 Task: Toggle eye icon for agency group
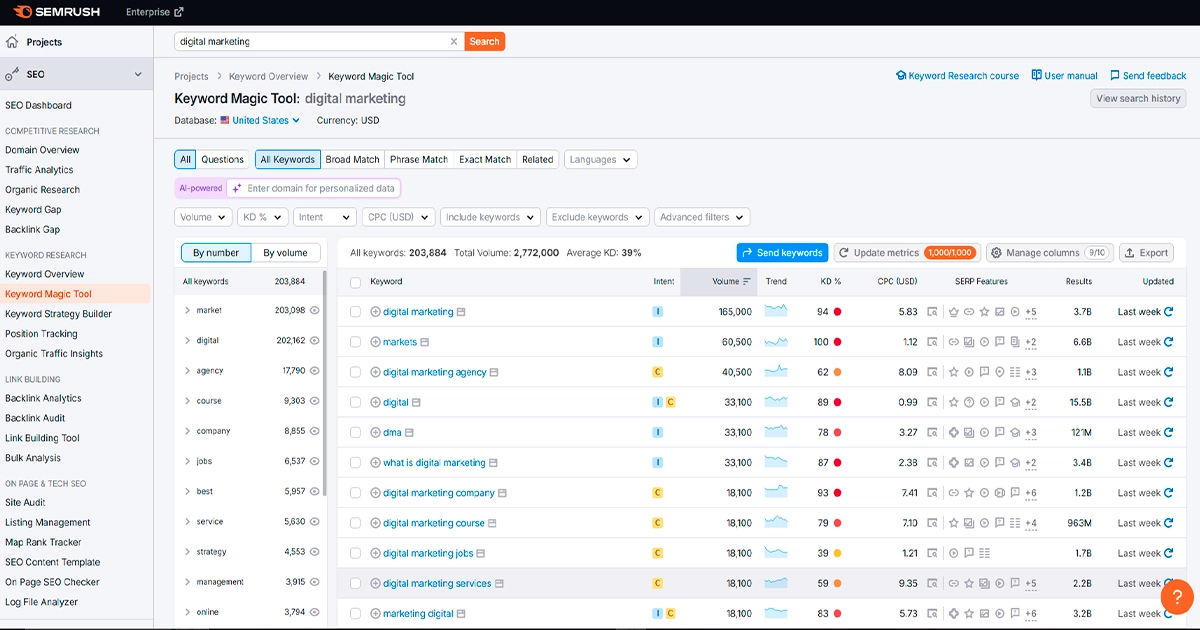(x=315, y=371)
